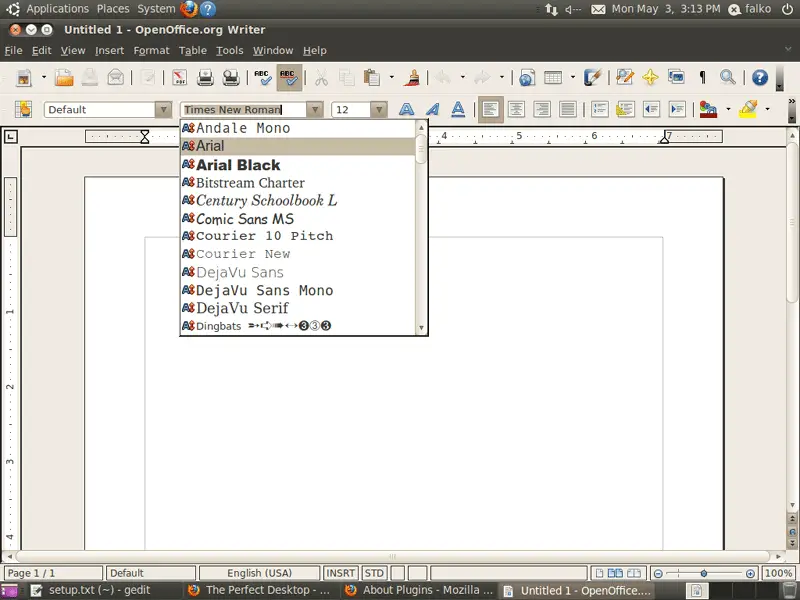
Task: Run Spelling and Grammar check
Action: tap(263, 78)
